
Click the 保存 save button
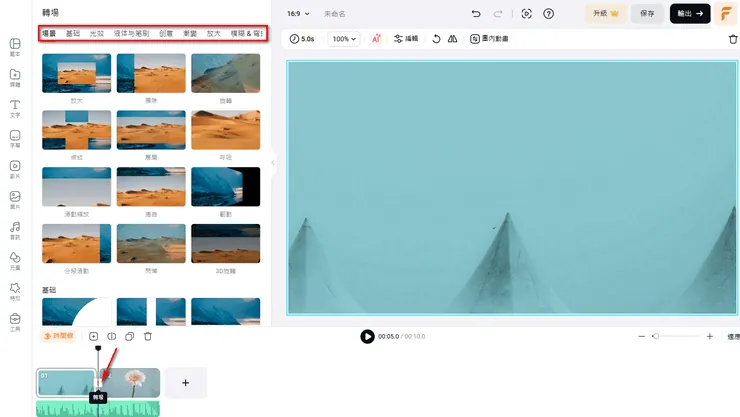pos(647,14)
